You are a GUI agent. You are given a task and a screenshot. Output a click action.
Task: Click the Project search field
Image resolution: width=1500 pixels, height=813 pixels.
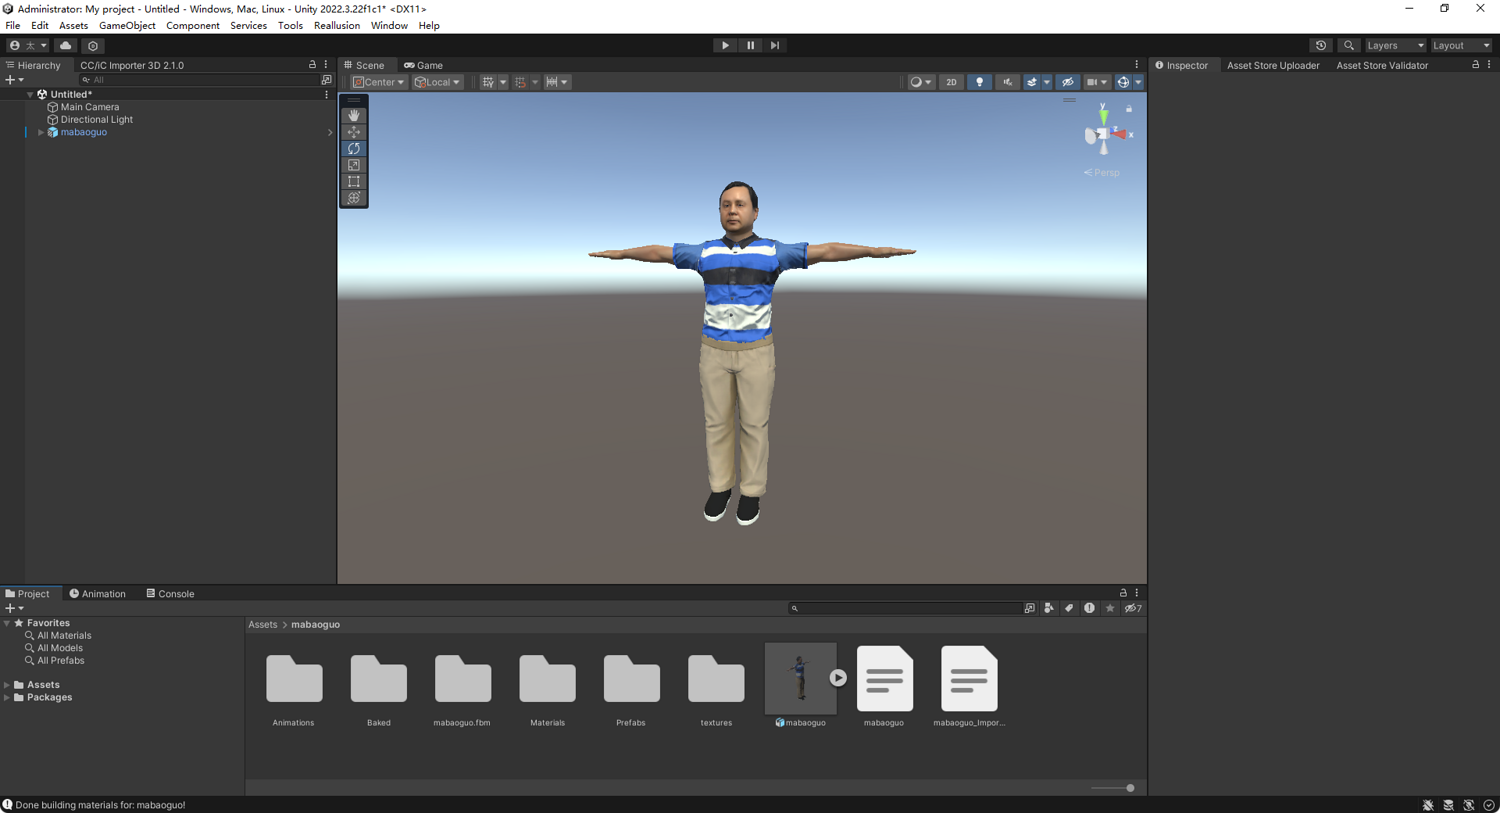pos(904,608)
